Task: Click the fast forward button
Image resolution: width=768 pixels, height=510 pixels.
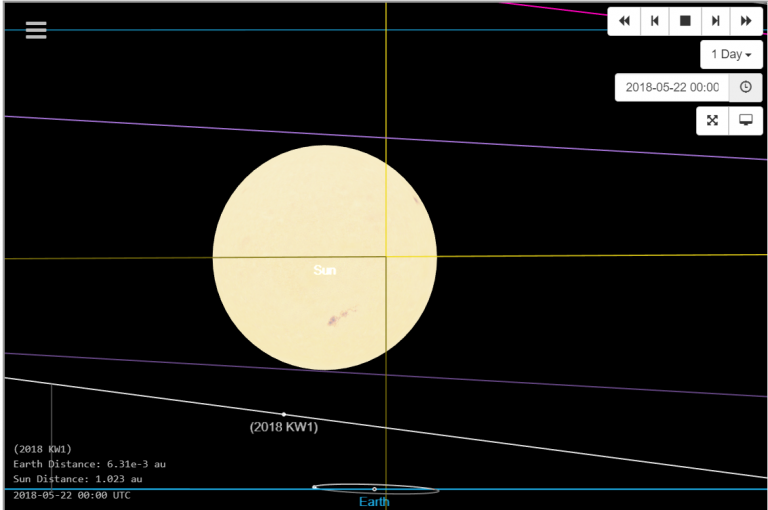Action: coord(746,21)
